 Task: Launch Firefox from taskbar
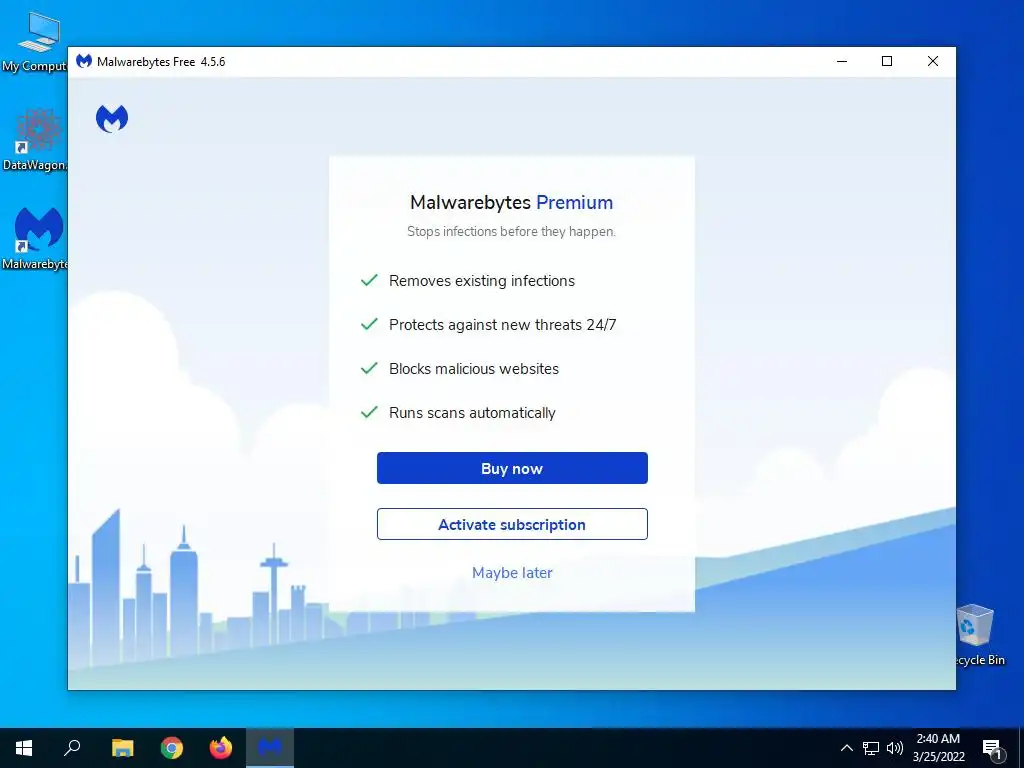(x=221, y=748)
